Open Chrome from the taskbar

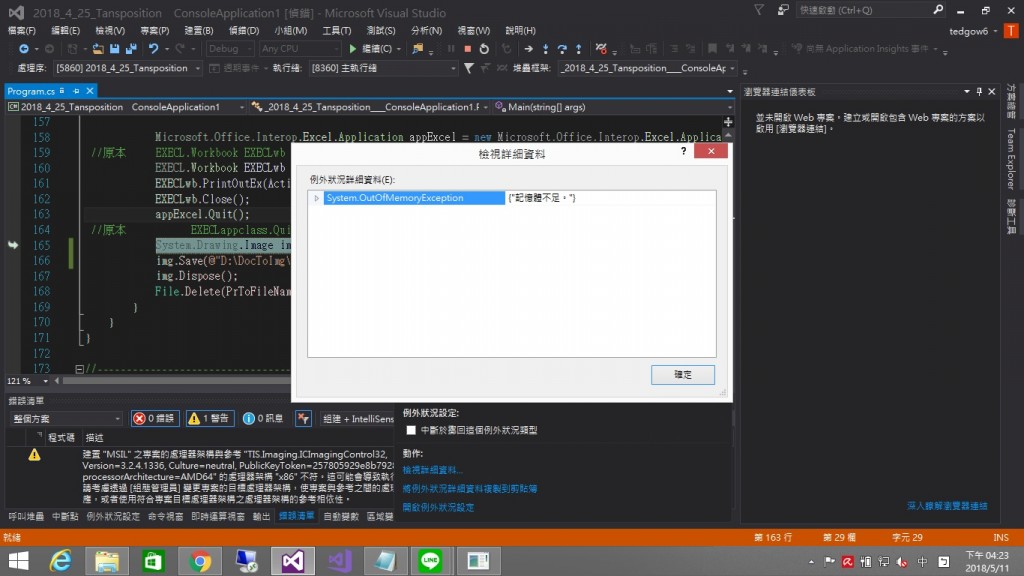pyautogui.click(x=200, y=561)
